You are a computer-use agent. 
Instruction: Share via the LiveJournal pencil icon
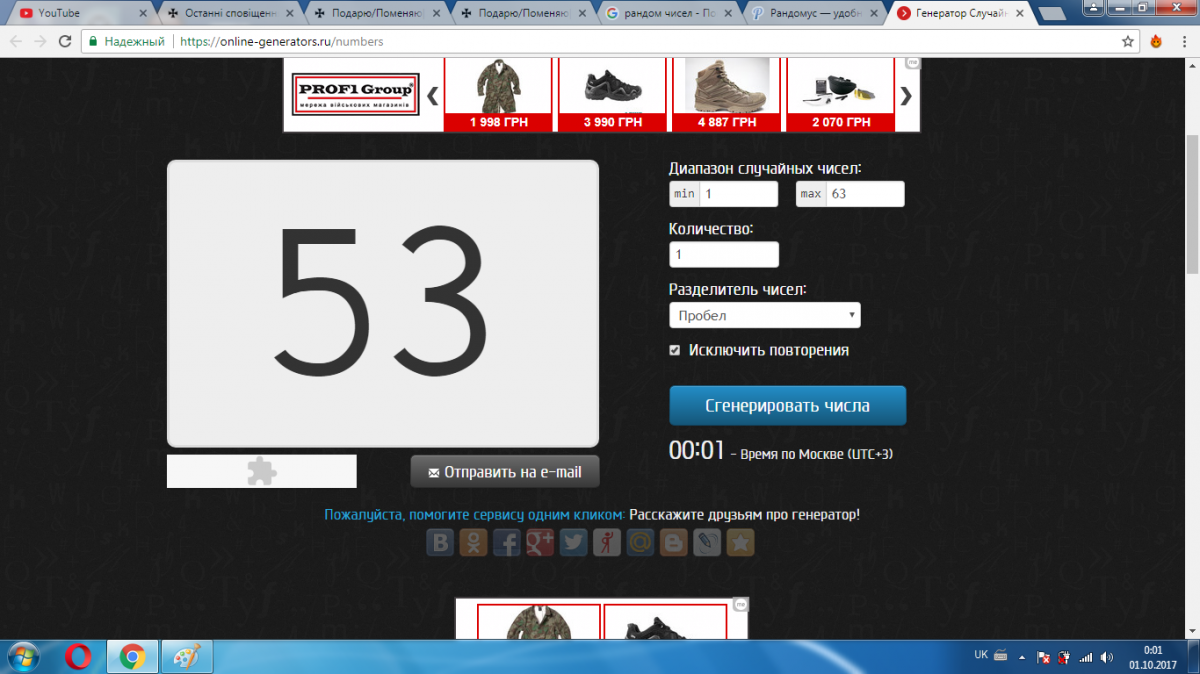[x=707, y=543]
